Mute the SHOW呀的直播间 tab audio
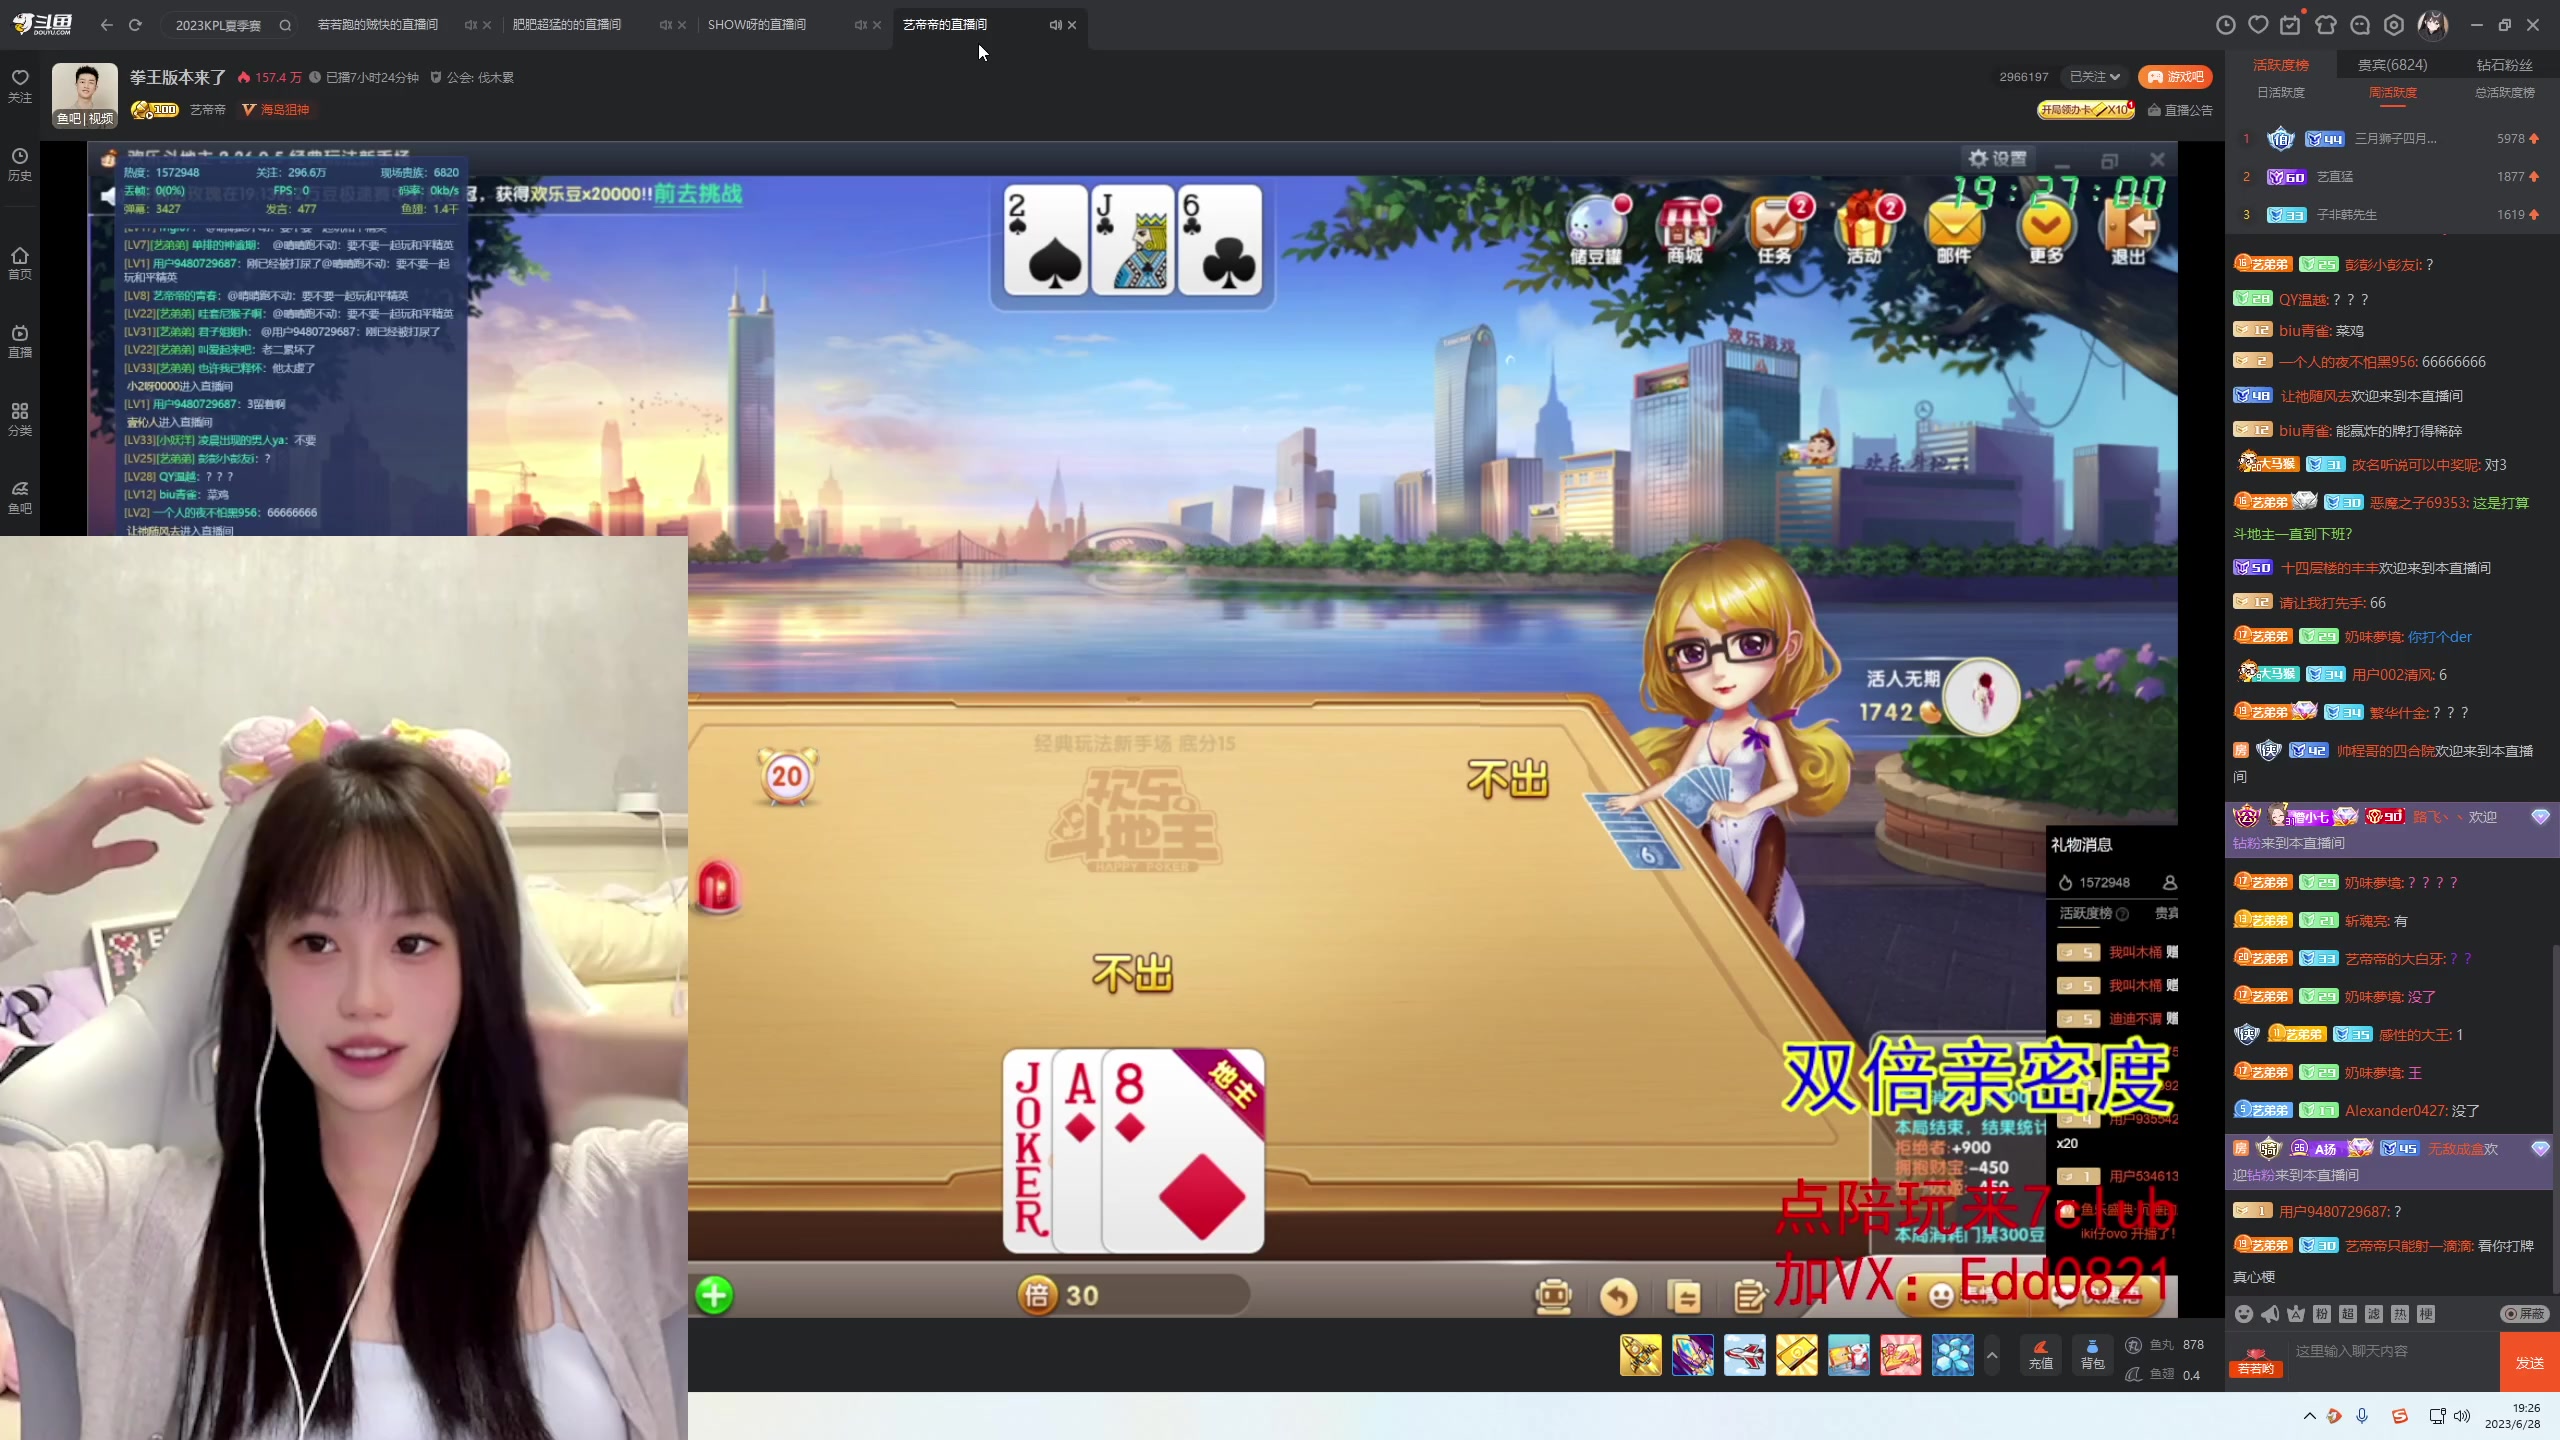The height and width of the screenshot is (1440, 2560). click(860, 25)
